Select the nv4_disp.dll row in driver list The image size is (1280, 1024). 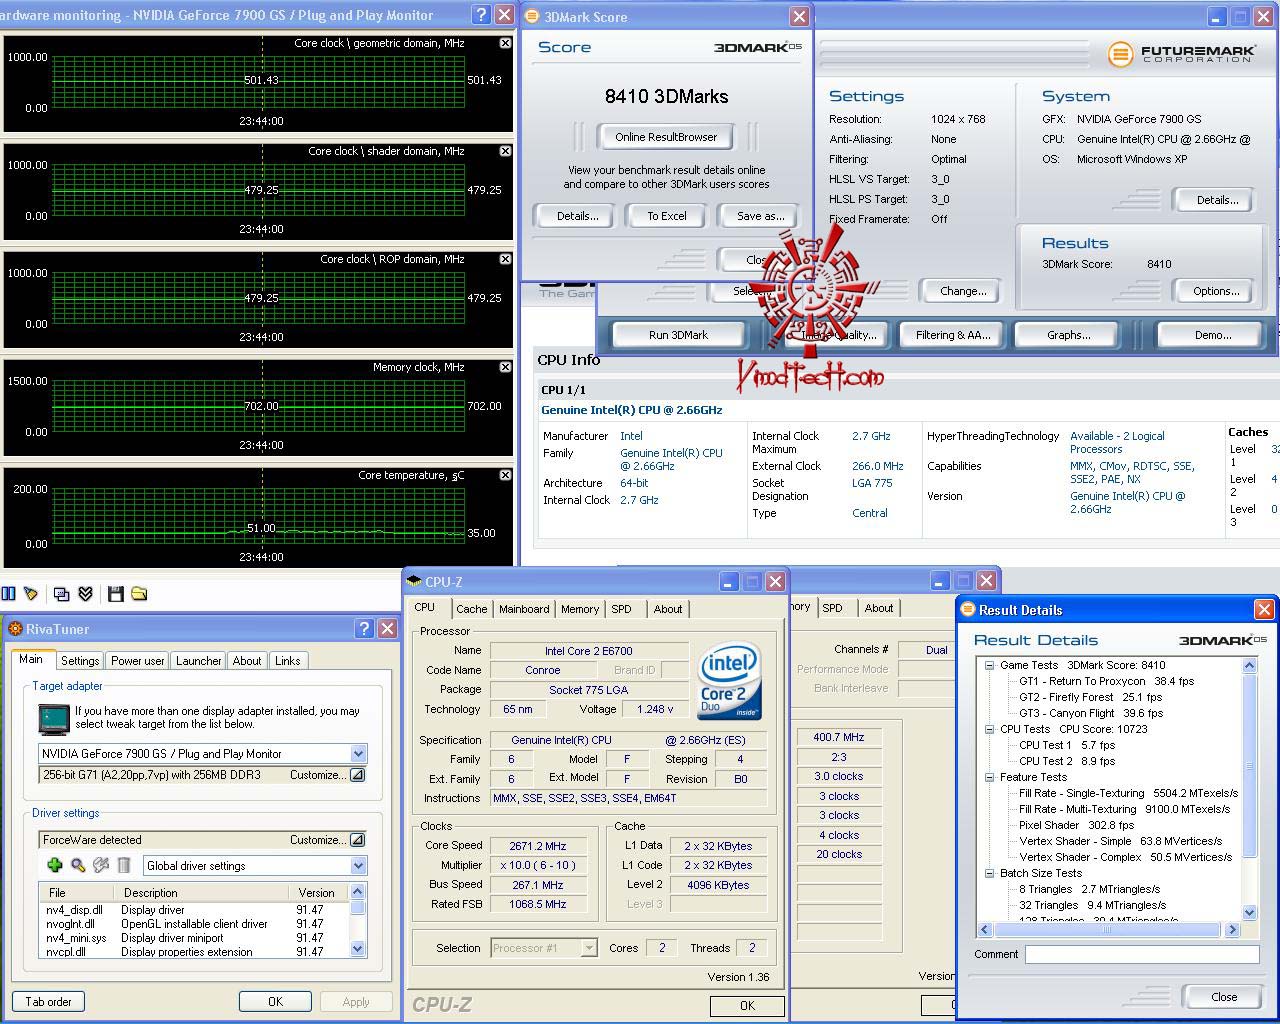click(x=194, y=910)
